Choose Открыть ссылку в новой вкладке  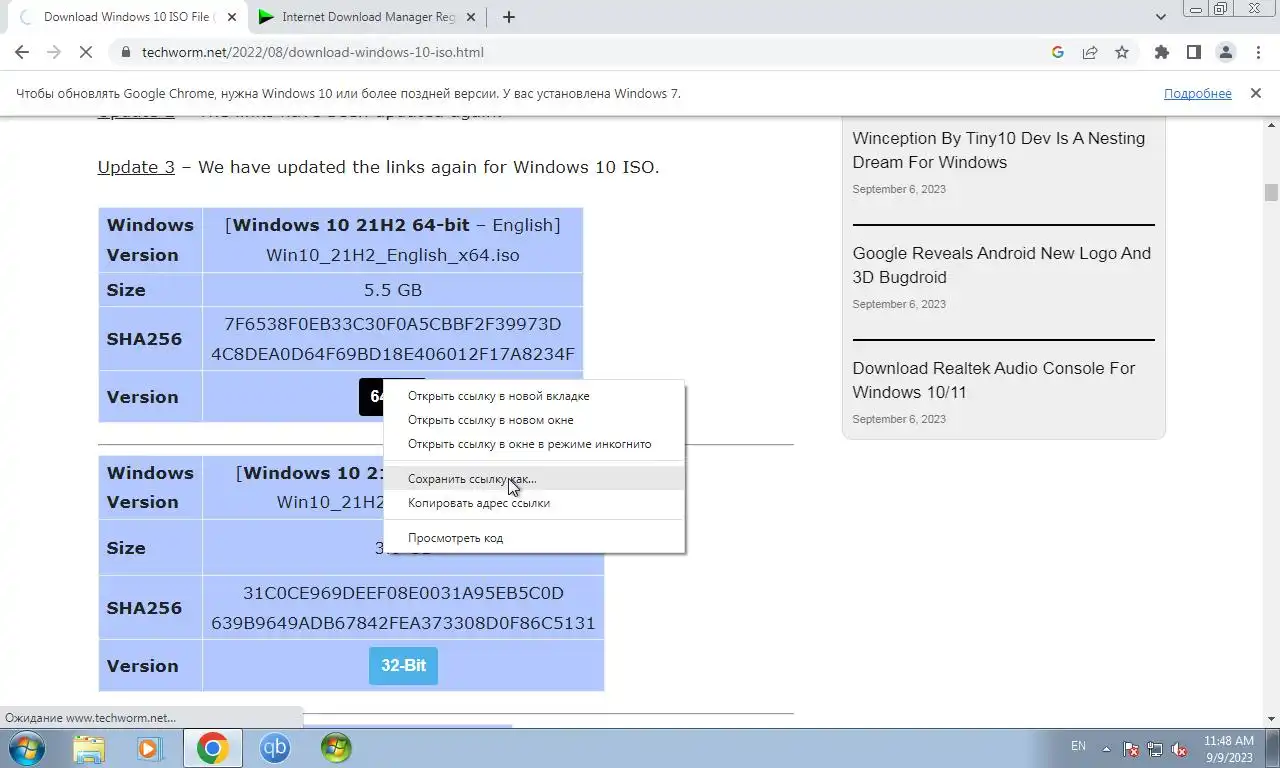pos(535,396)
